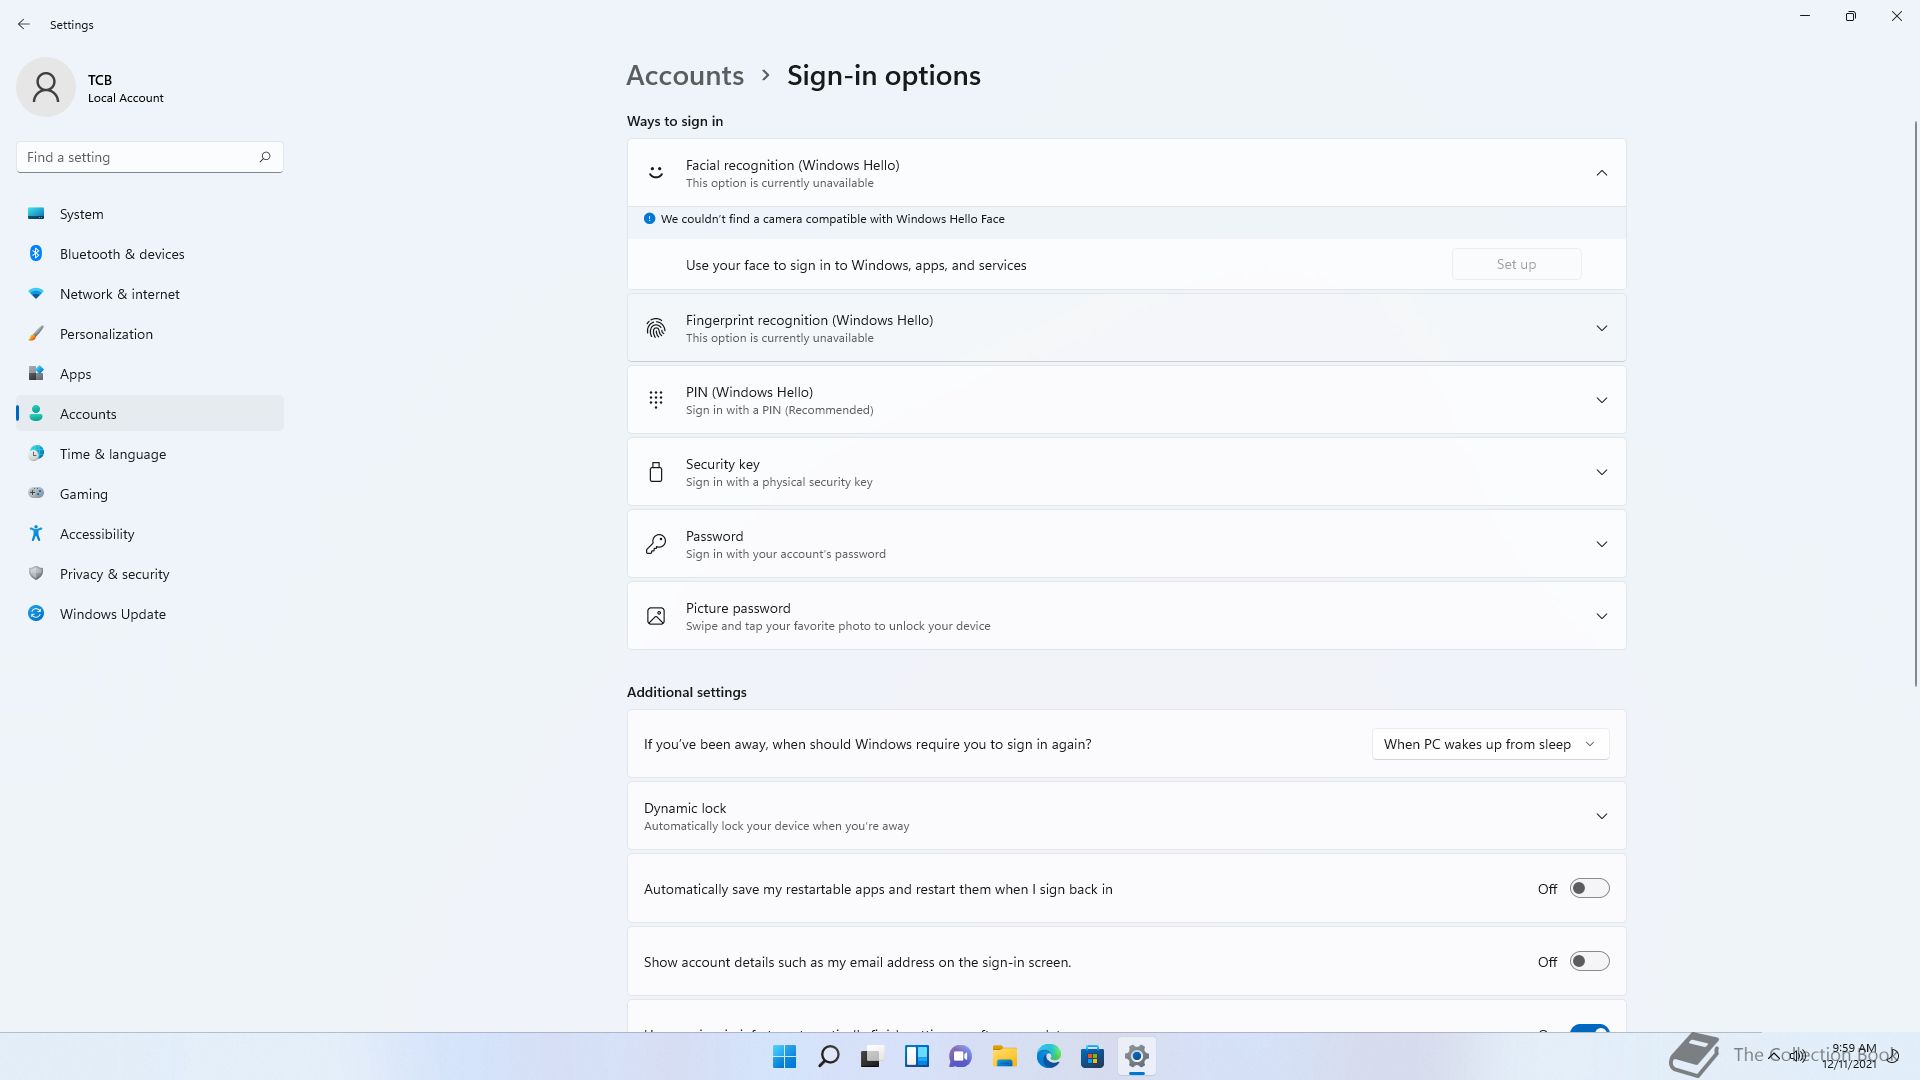This screenshot has height=1080, width=1920.
Task: Open Widgets from the taskbar
Action: (x=916, y=1056)
